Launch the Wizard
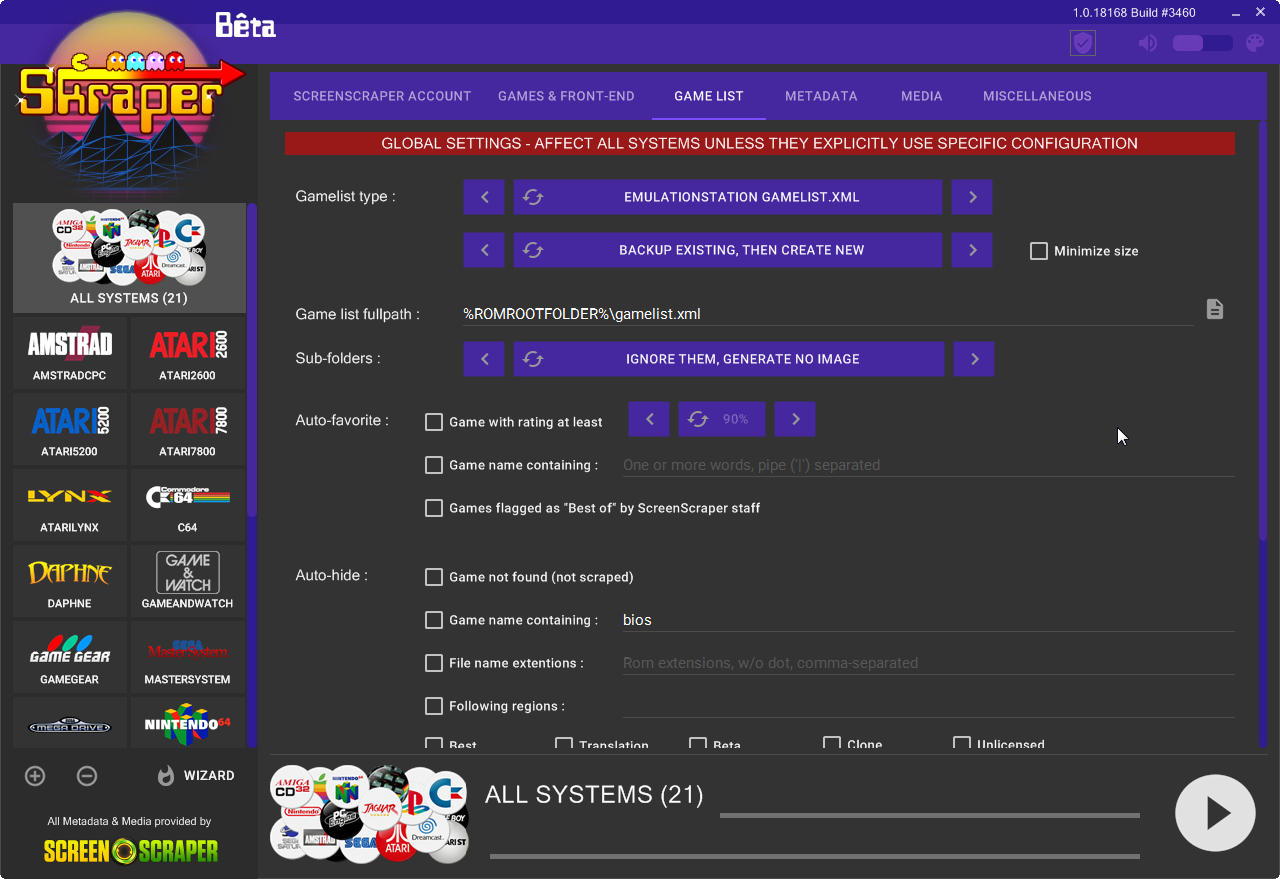The height and width of the screenshot is (879, 1280). click(196, 776)
